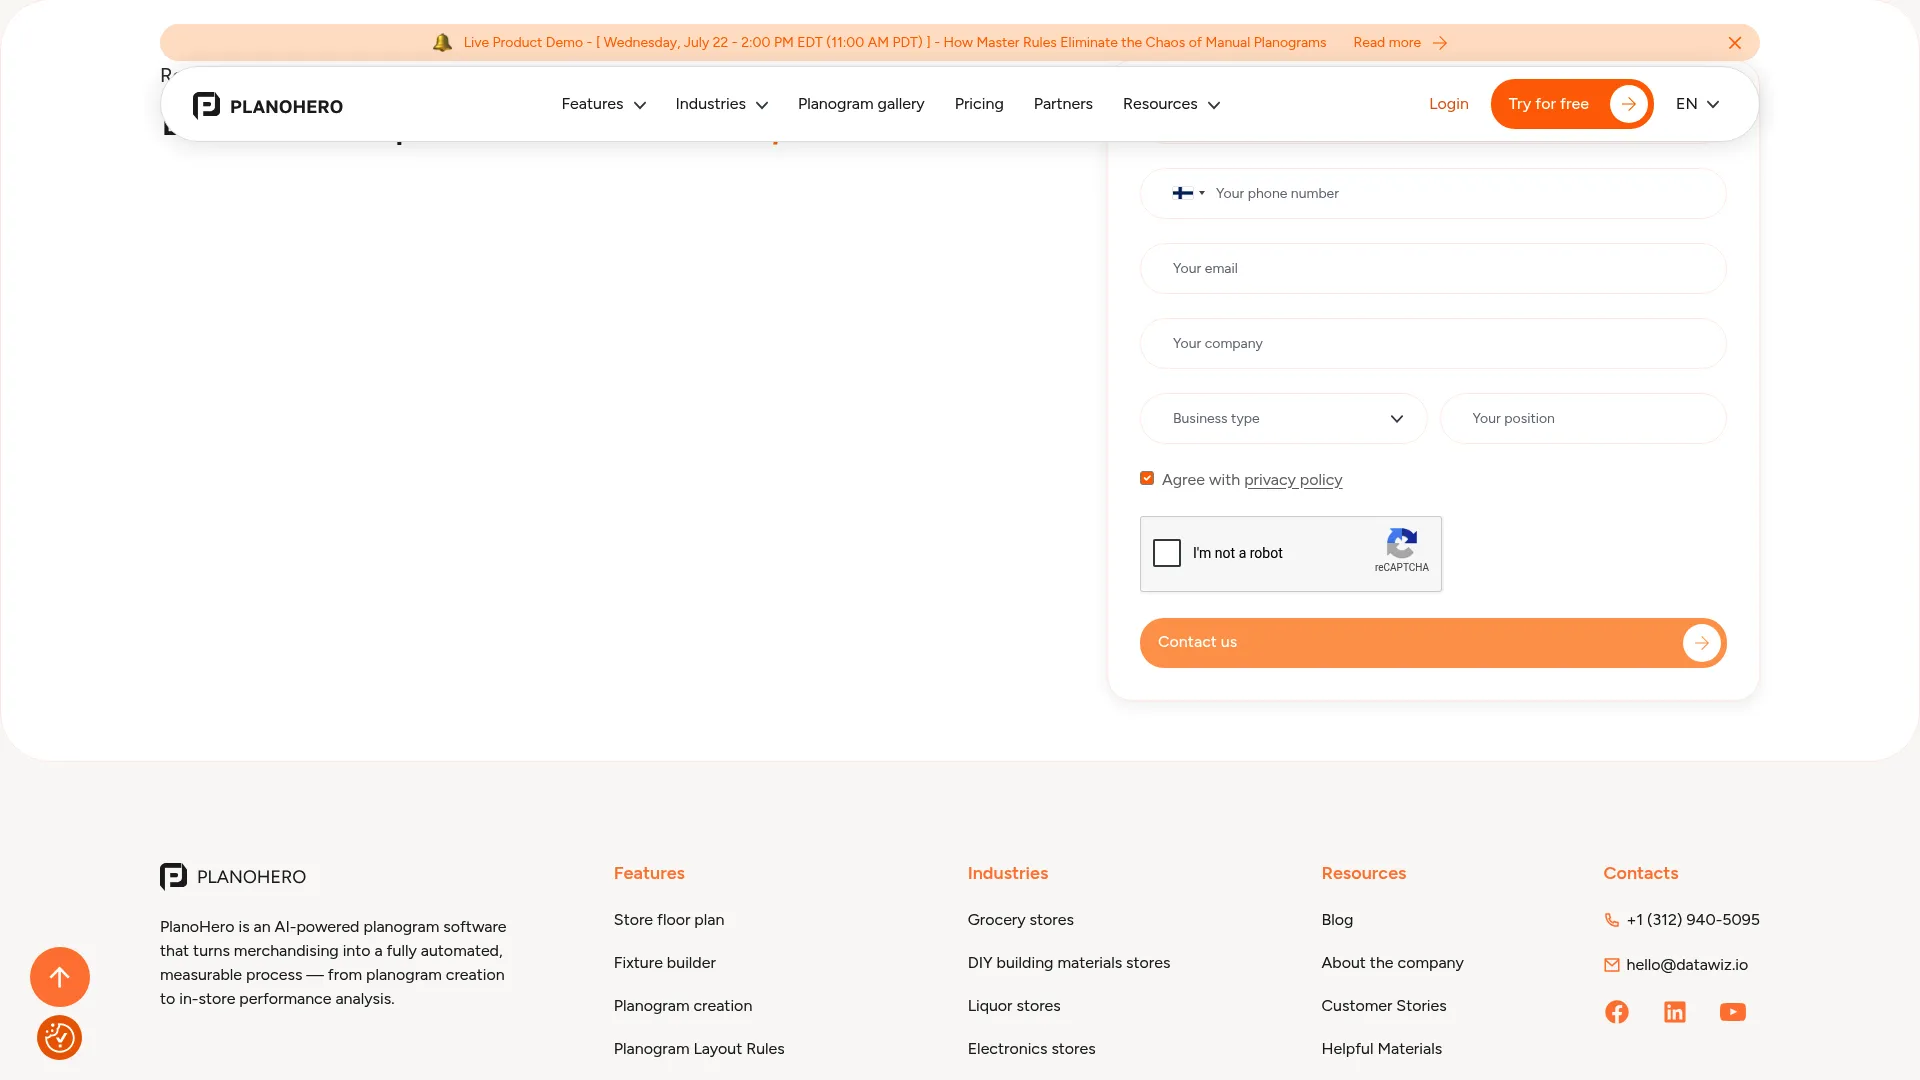Click into the Your email field

[x=1433, y=268]
